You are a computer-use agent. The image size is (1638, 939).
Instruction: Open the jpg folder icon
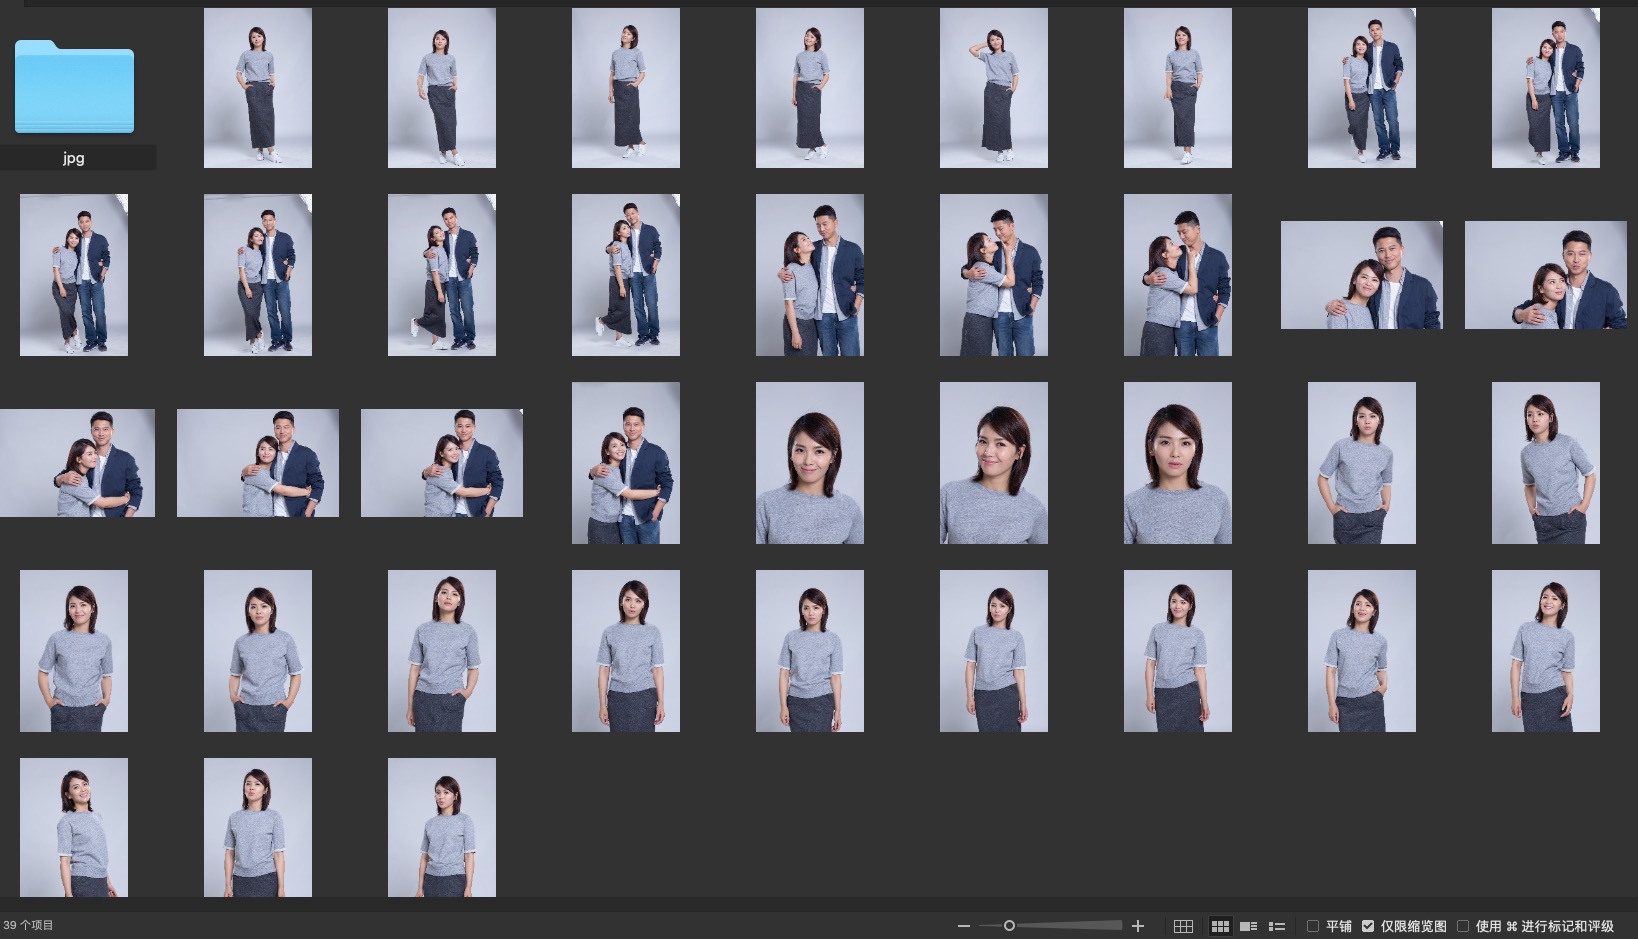74,87
